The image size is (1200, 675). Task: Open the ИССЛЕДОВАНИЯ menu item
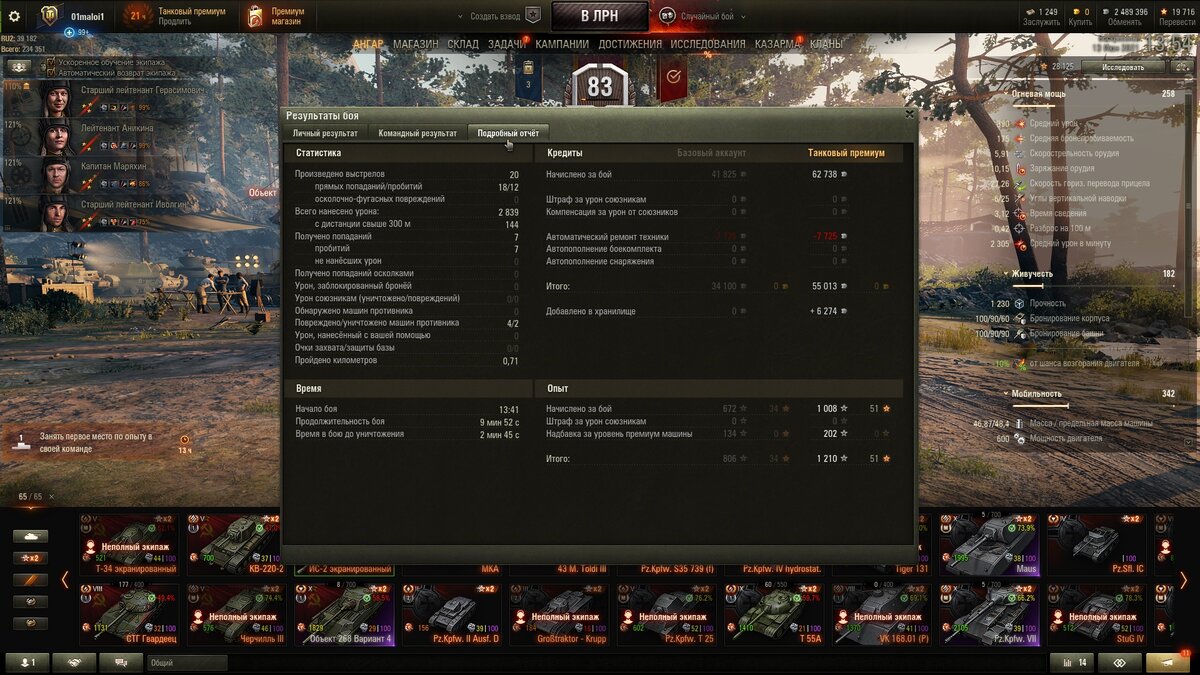point(708,44)
